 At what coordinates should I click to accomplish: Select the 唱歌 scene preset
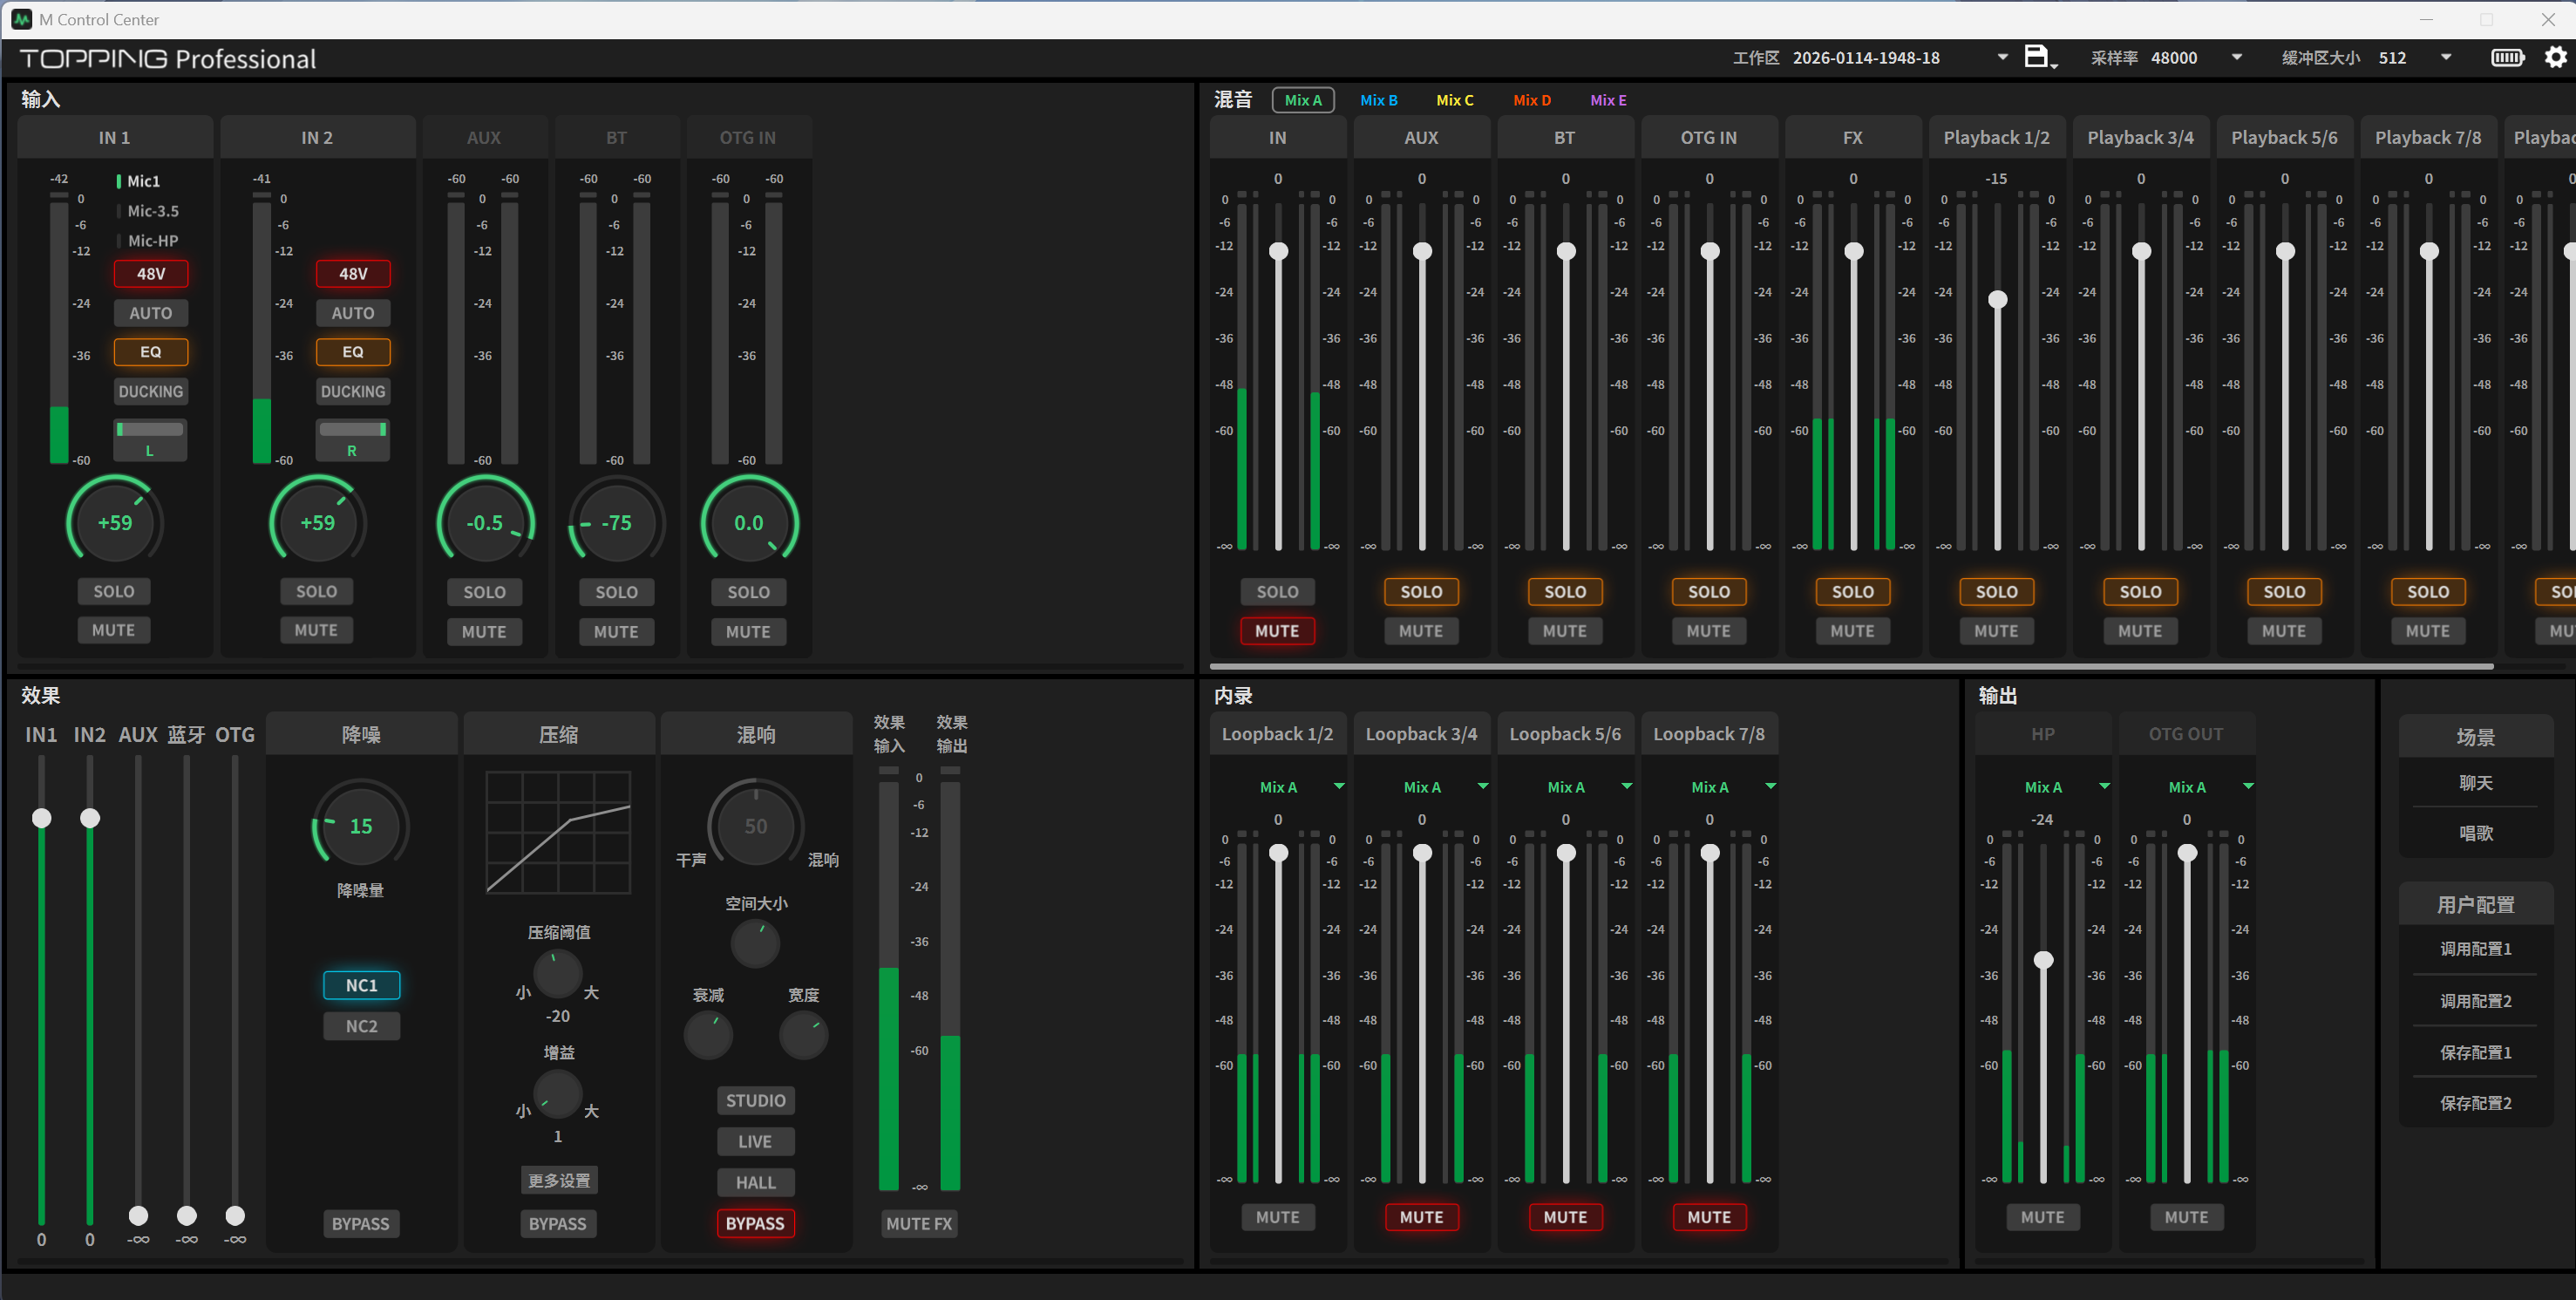click(2475, 833)
